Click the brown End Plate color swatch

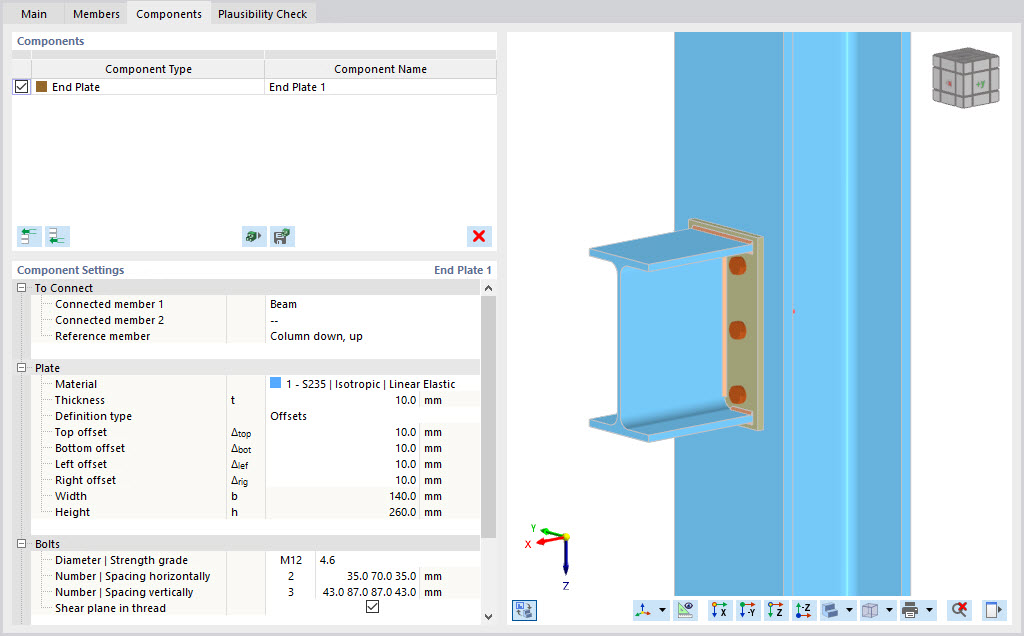(x=42, y=87)
